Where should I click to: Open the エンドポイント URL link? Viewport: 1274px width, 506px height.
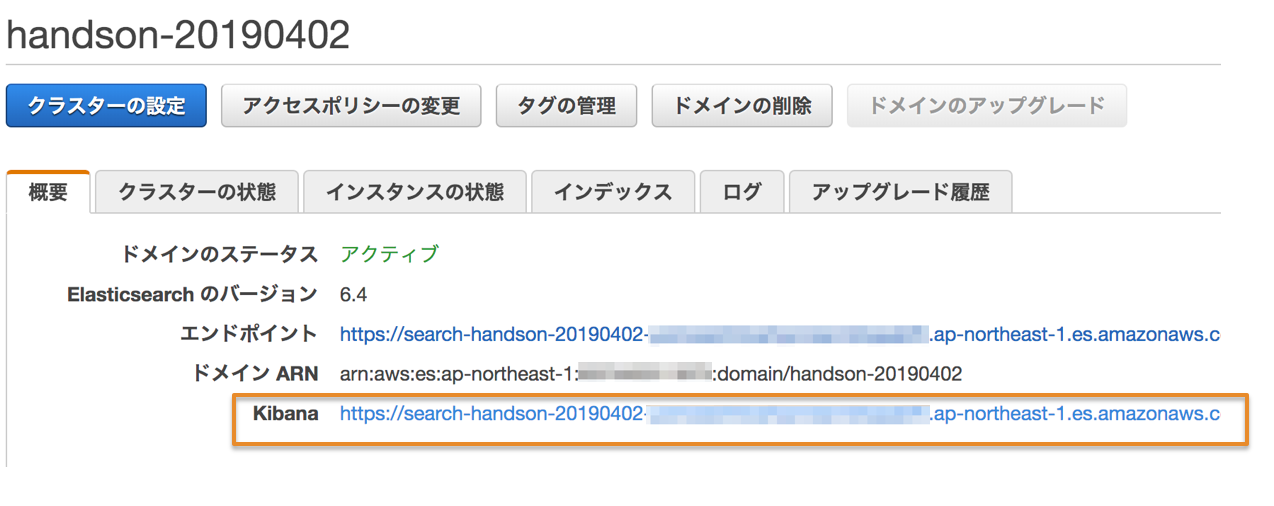click(780, 334)
